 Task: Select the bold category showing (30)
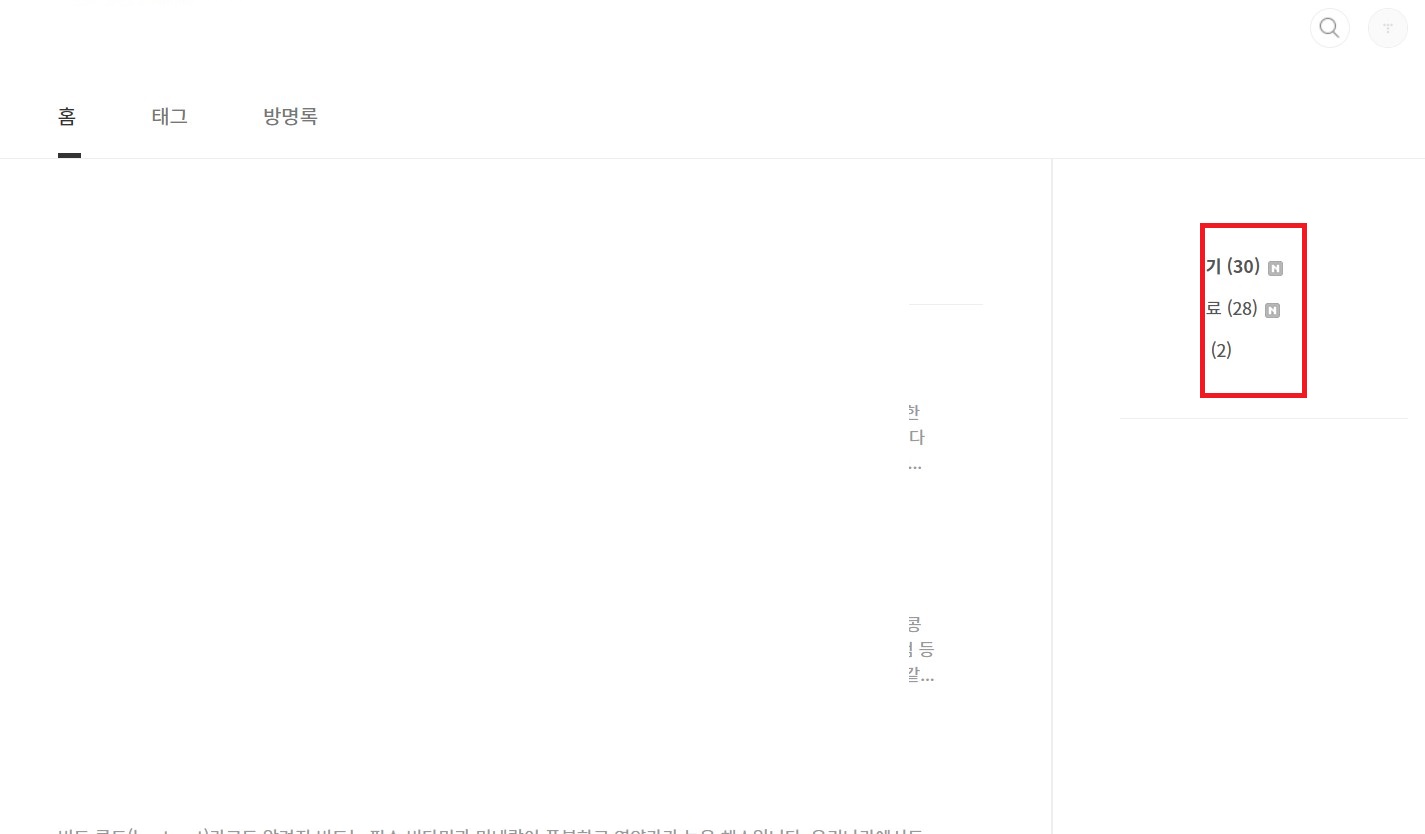[1233, 267]
